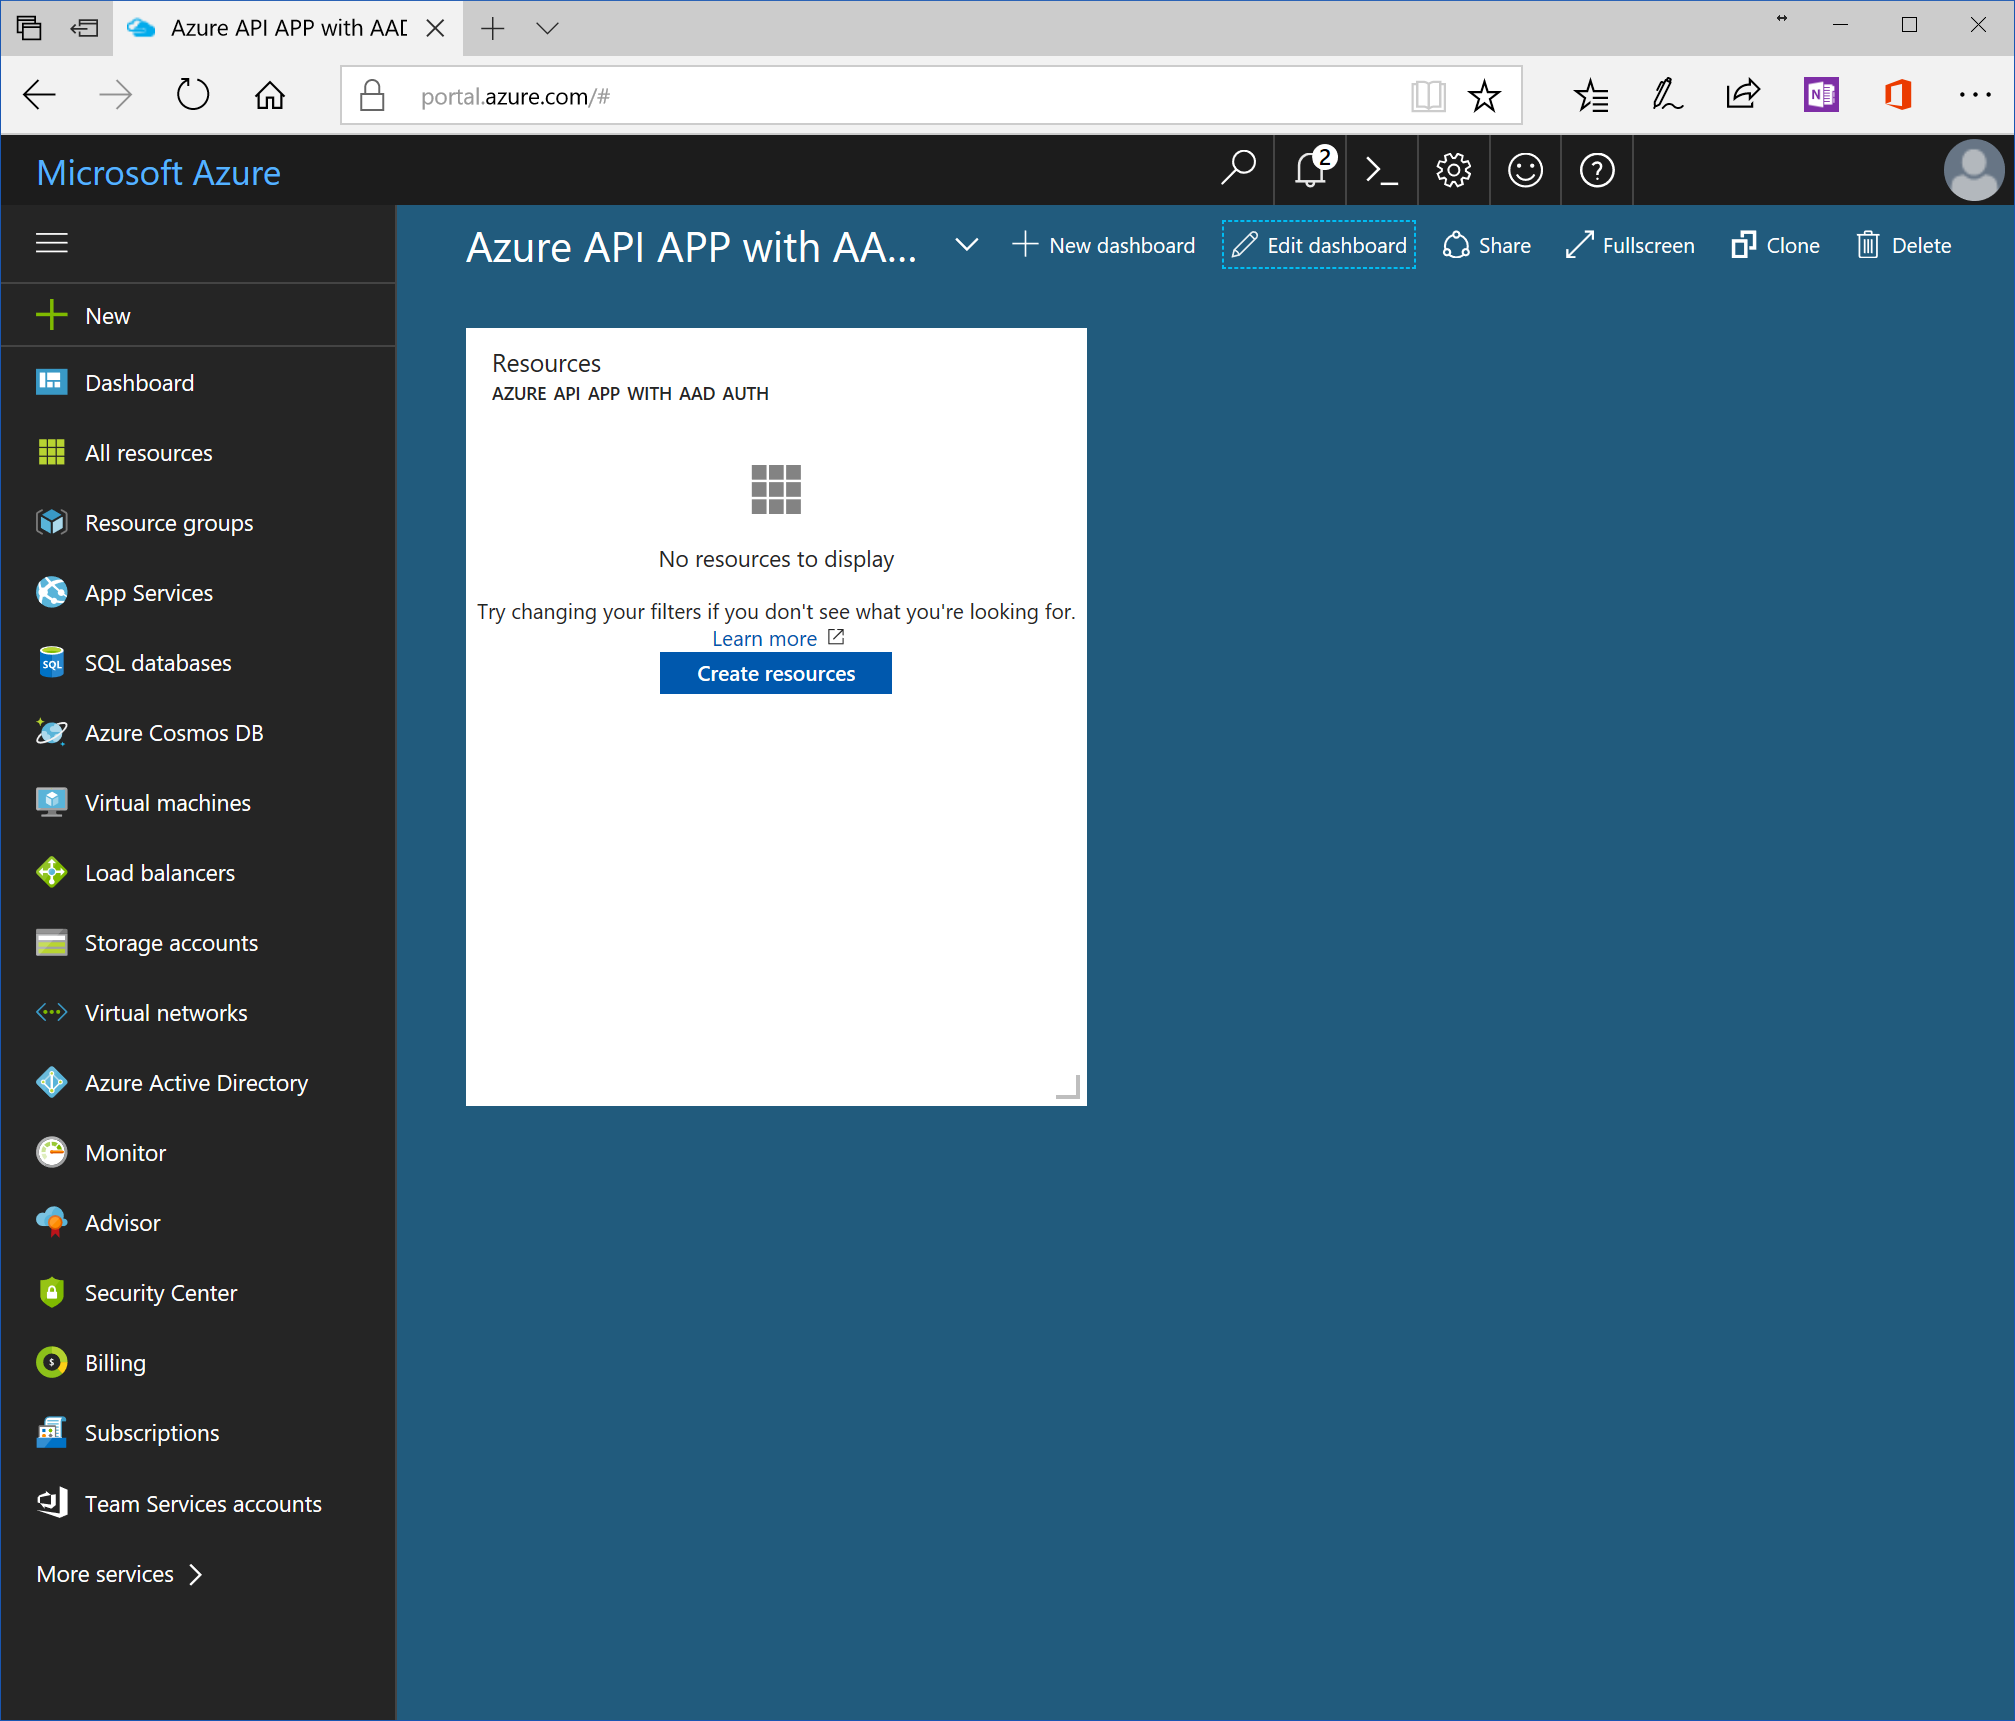Screen dimensions: 2015x1721
Task: Click the resize handle of Resources tile
Action: click(1069, 1088)
